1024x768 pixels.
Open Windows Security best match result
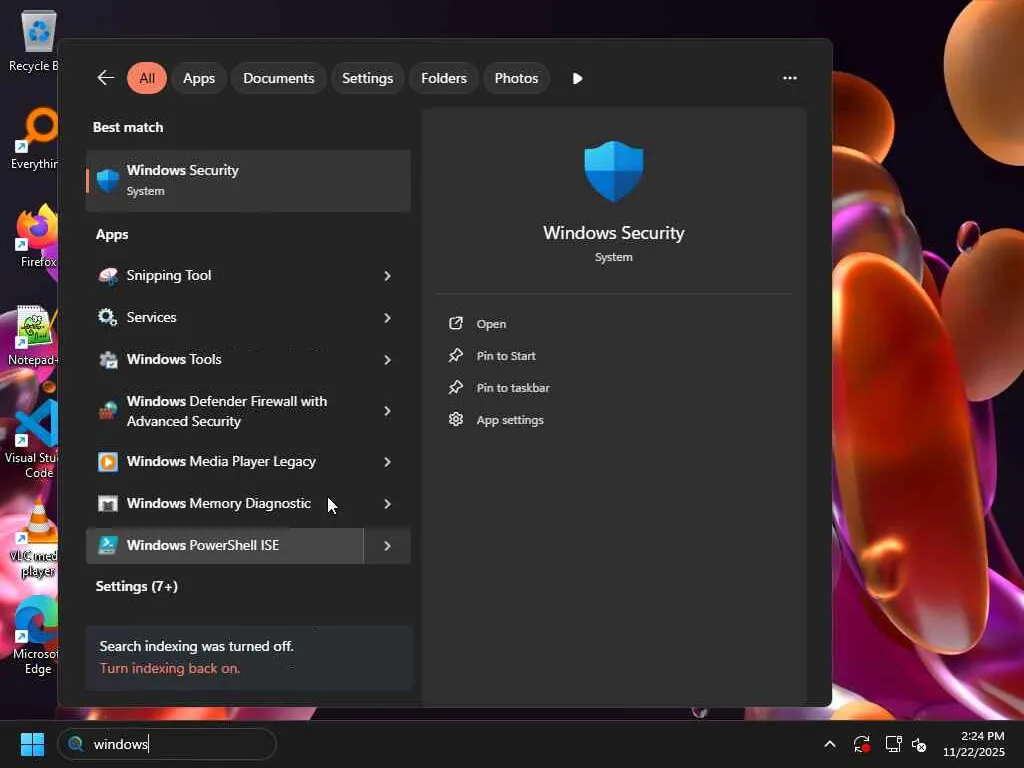(248, 180)
